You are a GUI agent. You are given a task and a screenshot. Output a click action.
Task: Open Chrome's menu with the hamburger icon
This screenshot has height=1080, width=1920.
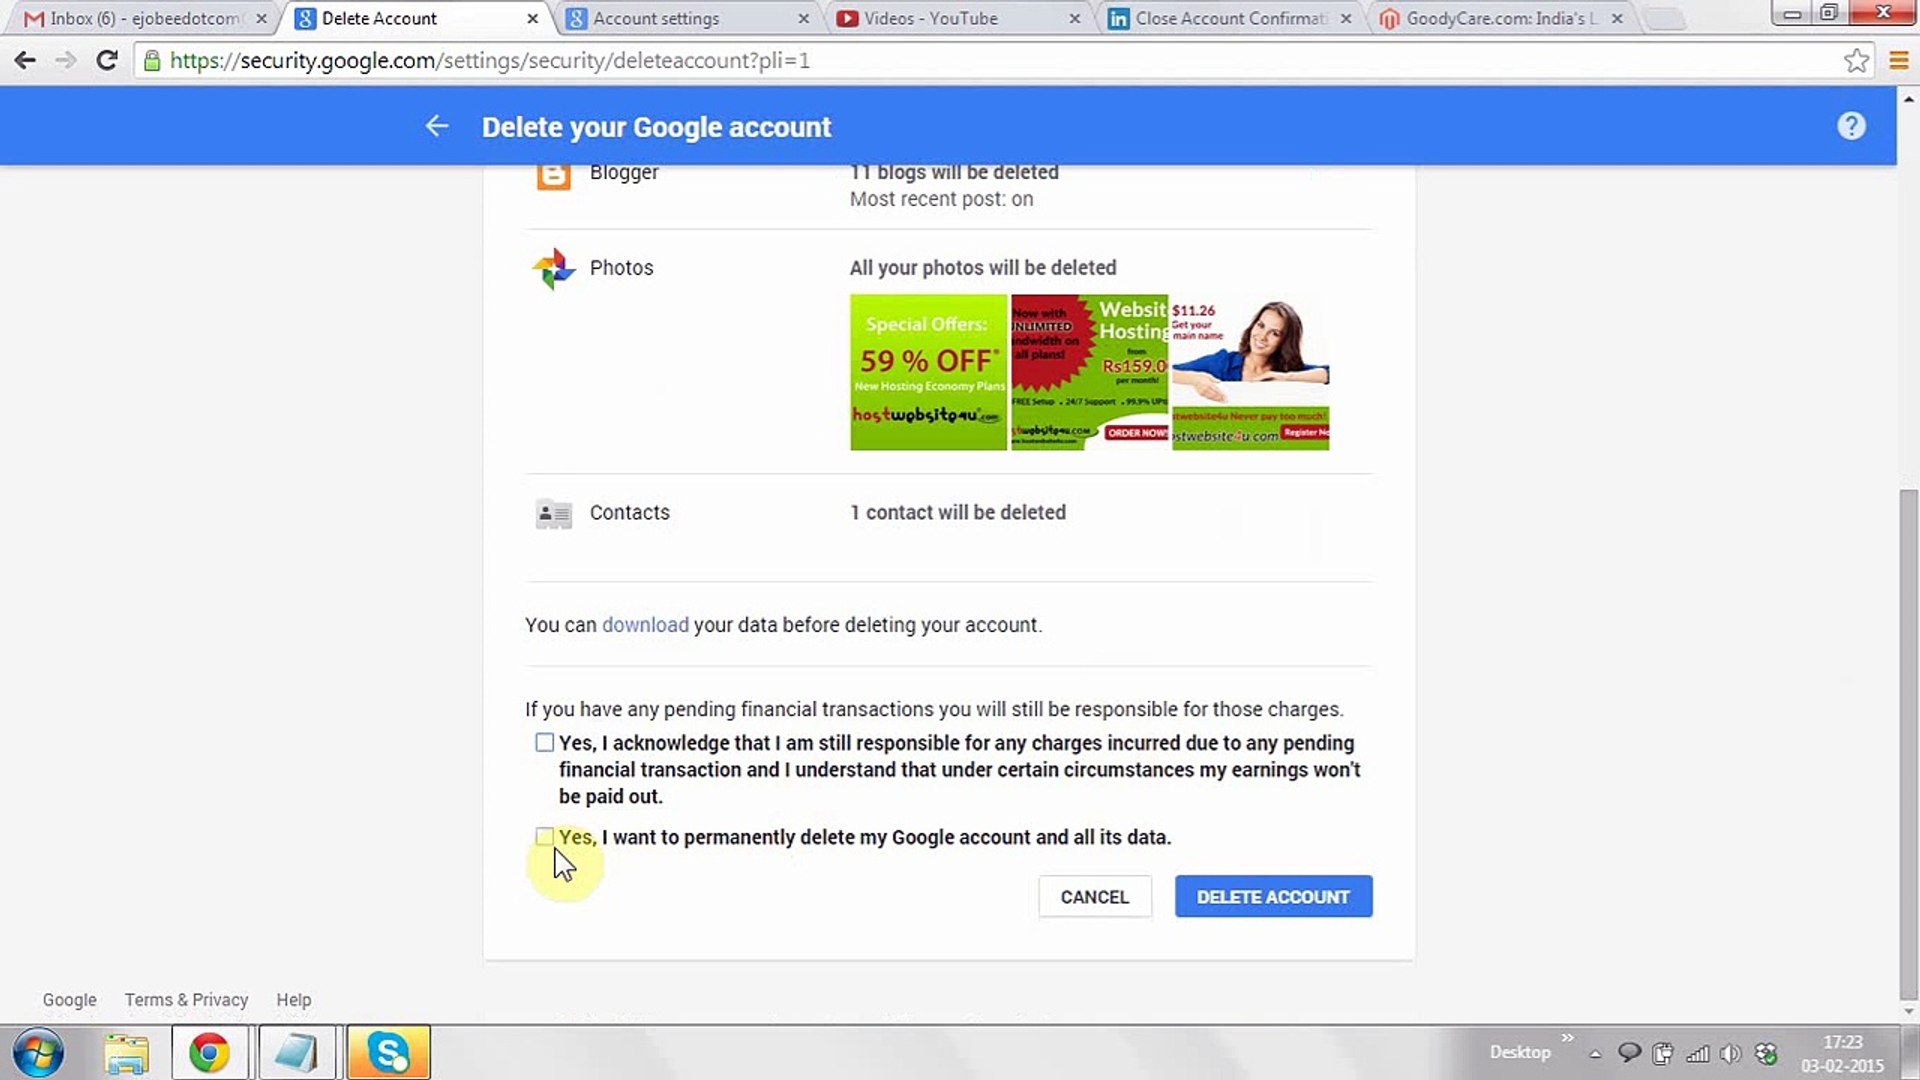1899,60
